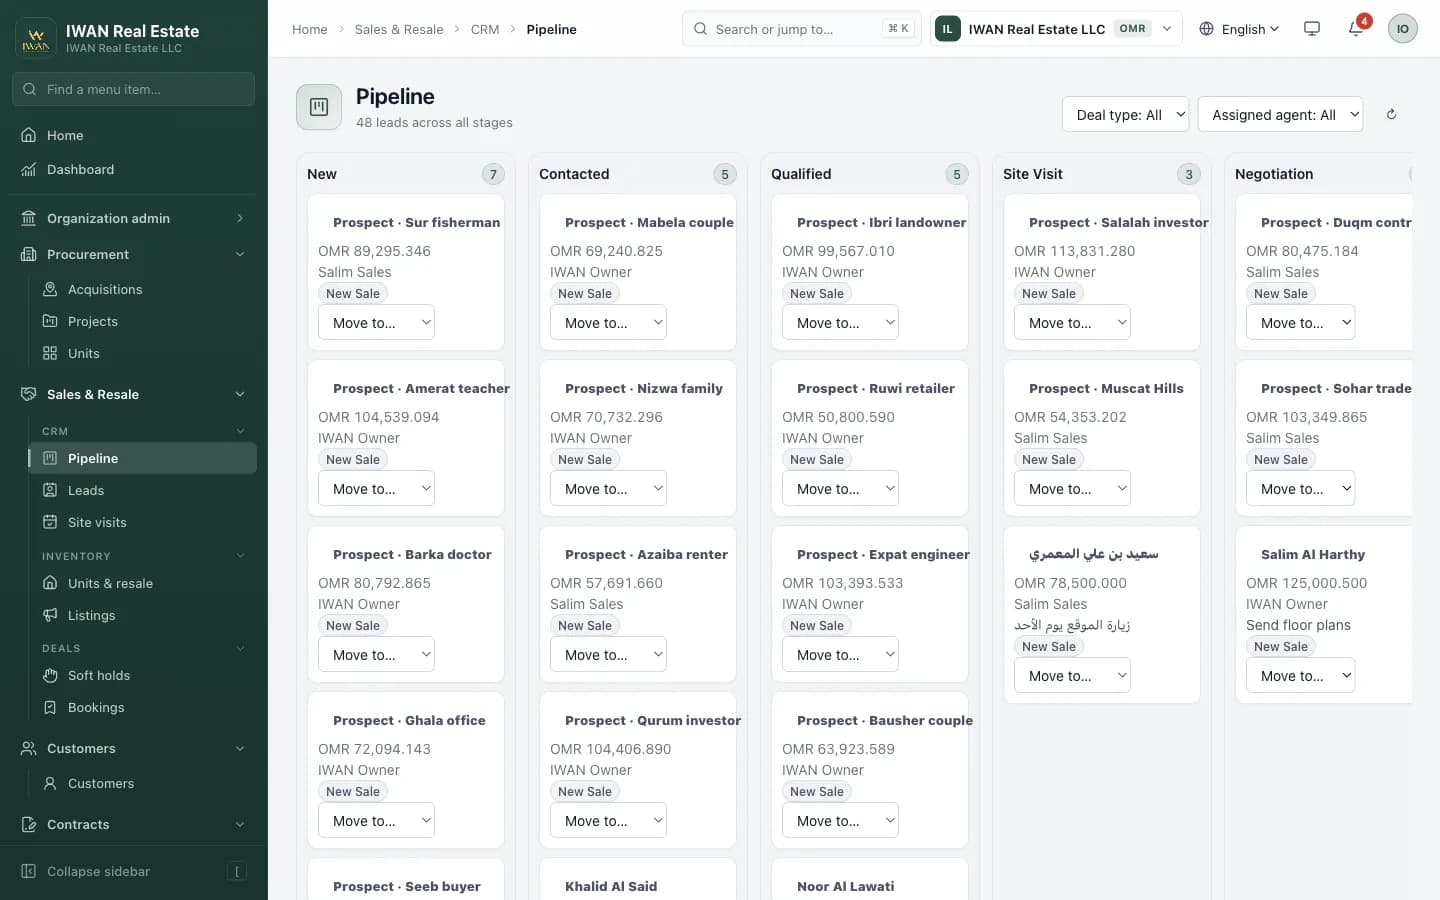The height and width of the screenshot is (900, 1440).
Task: Collapse the Customers sidebar section
Action: coord(134,748)
